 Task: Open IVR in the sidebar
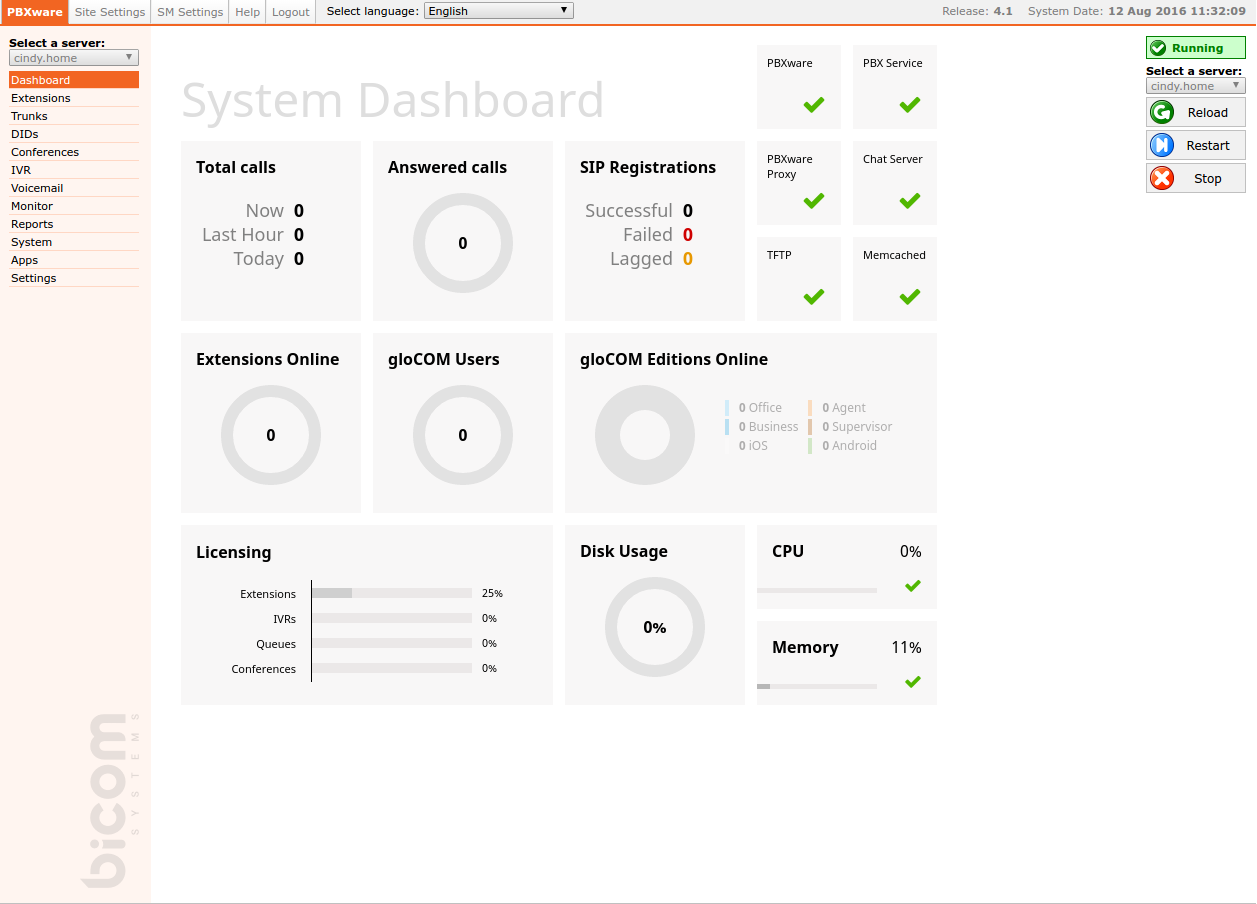click(74, 170)
